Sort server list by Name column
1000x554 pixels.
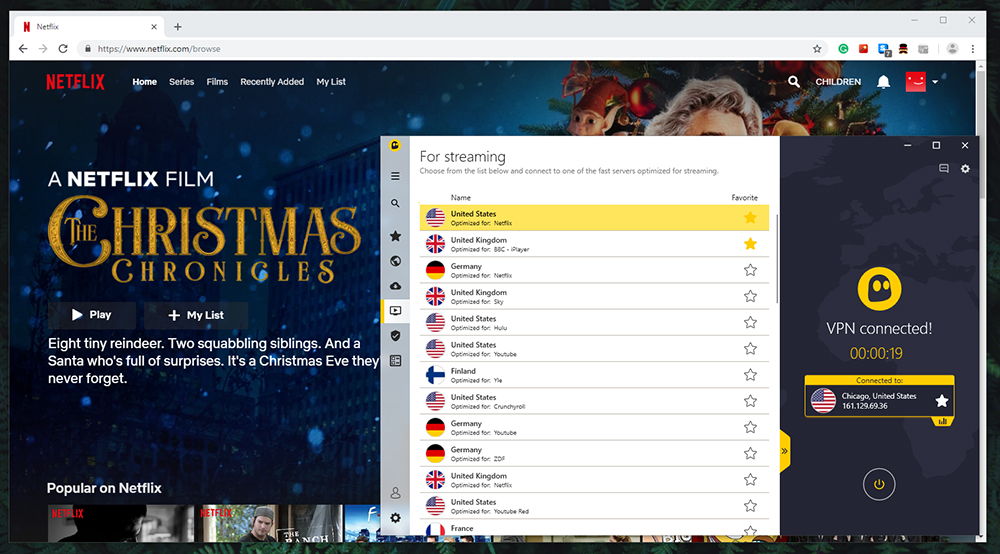(x=460, y=198)
